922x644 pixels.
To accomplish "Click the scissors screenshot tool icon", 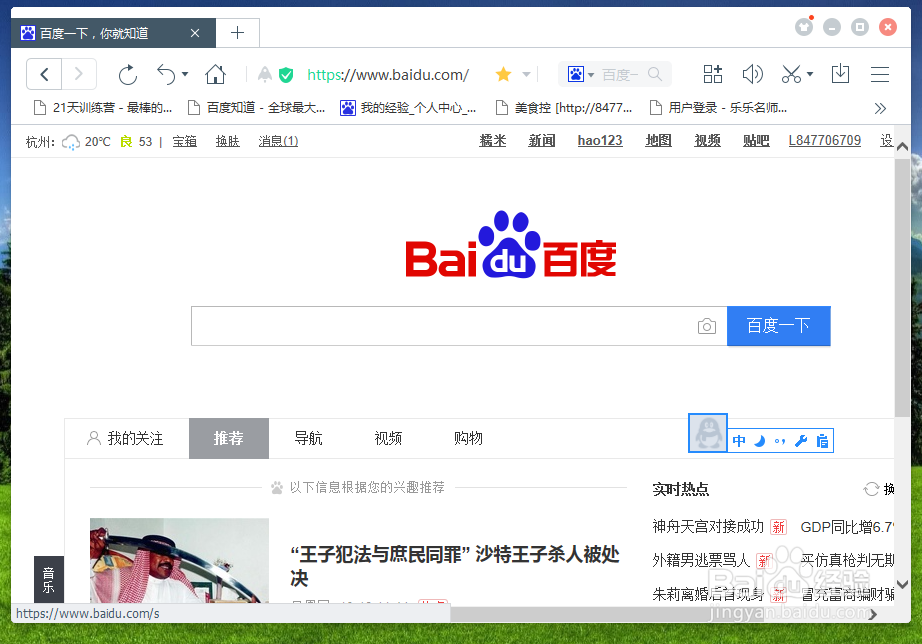I will (791, 74).
